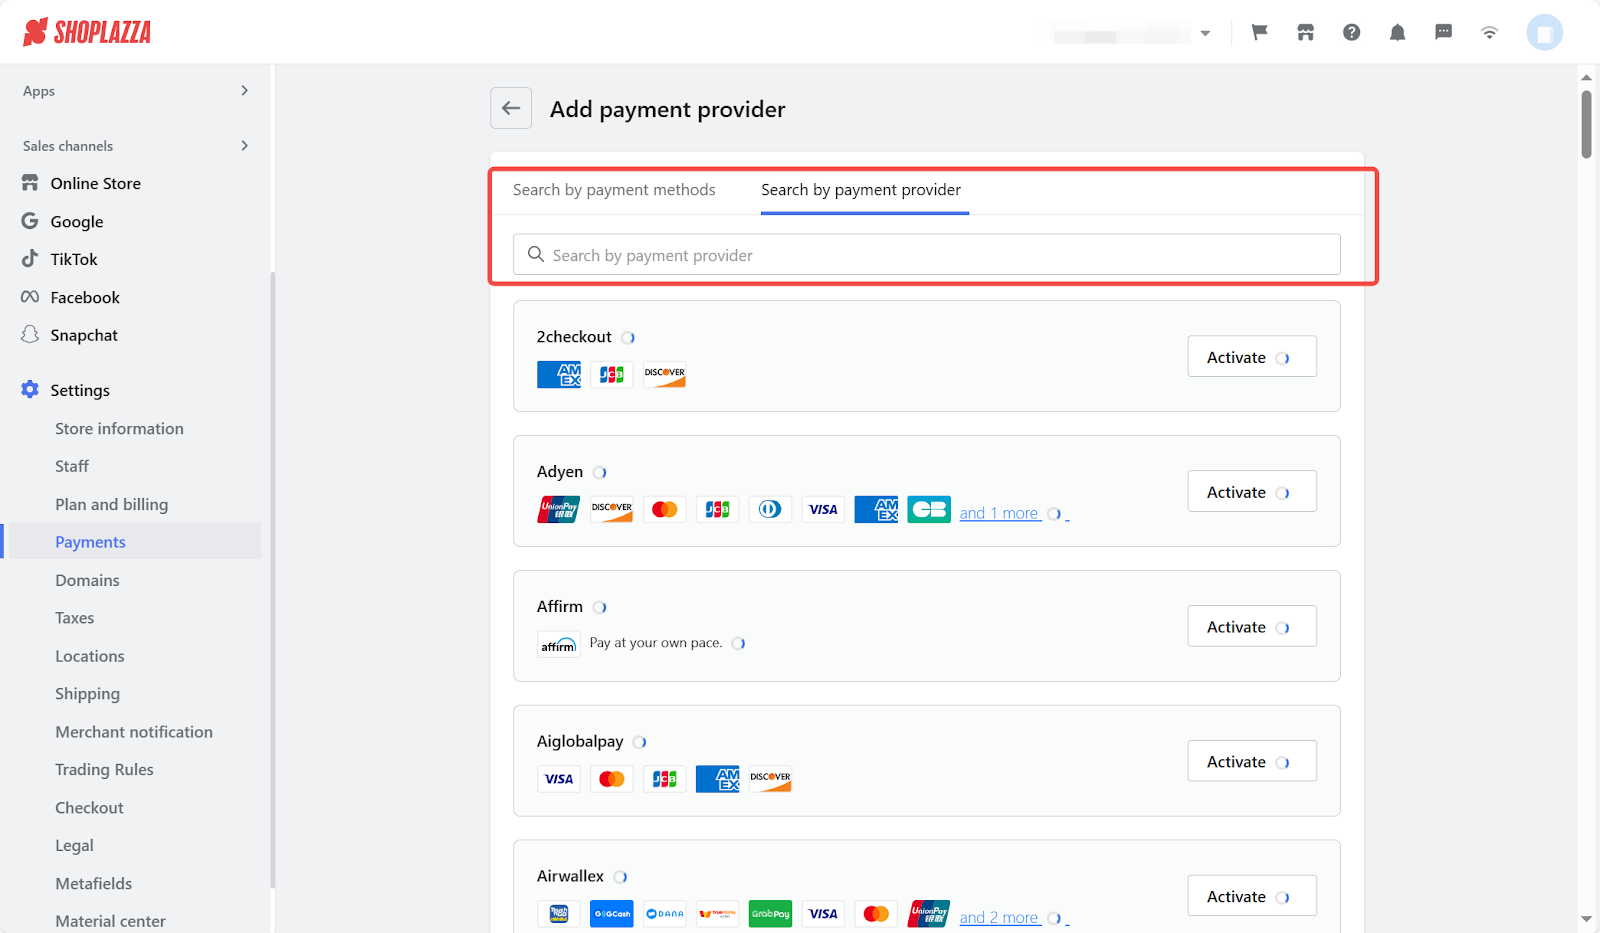Click the flag icon in top bar
The height and width of the screenshot is (933, 1600).
(x=1260, y=32)
